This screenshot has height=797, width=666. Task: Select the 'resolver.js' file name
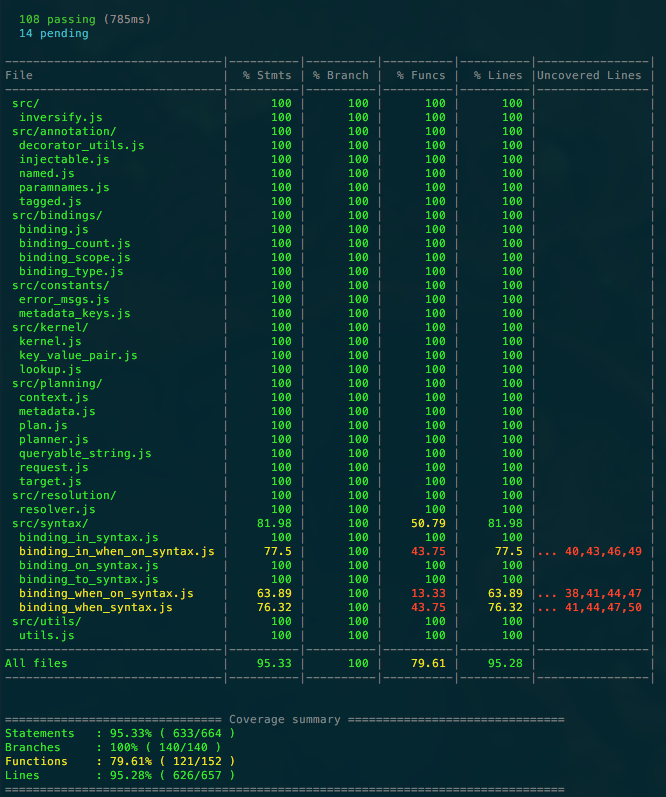coord(57,509)
